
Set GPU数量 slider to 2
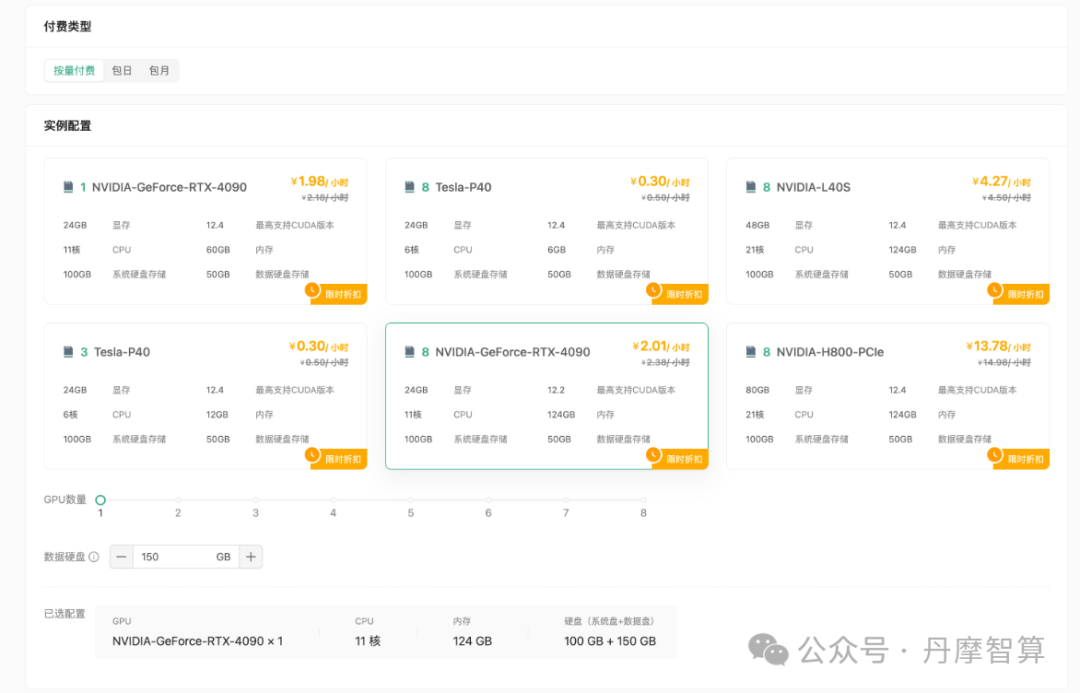coord(178,500)
